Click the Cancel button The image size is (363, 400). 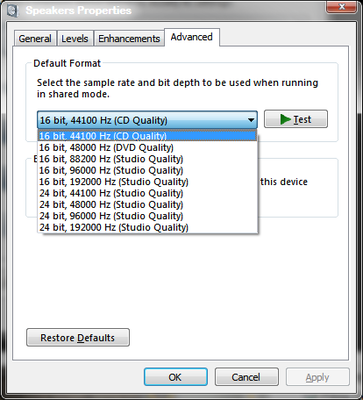click(x=246, y=377)
